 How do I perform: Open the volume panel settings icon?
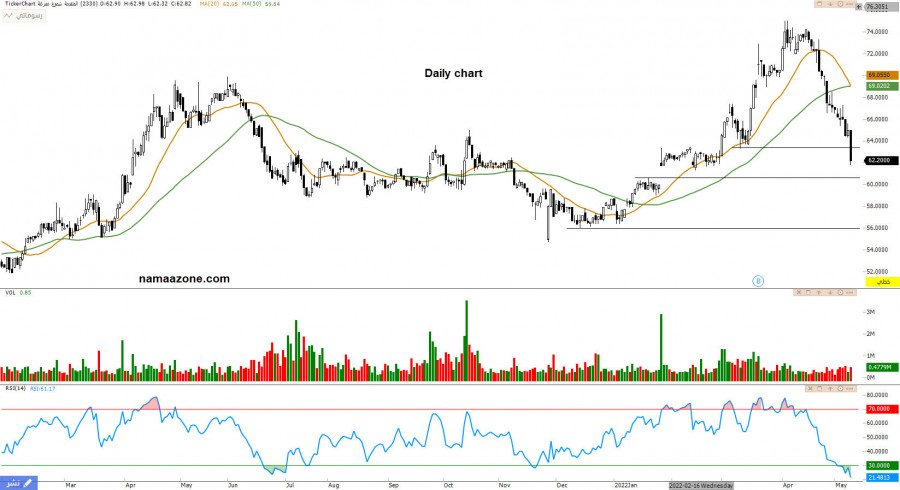coord(842,292)
